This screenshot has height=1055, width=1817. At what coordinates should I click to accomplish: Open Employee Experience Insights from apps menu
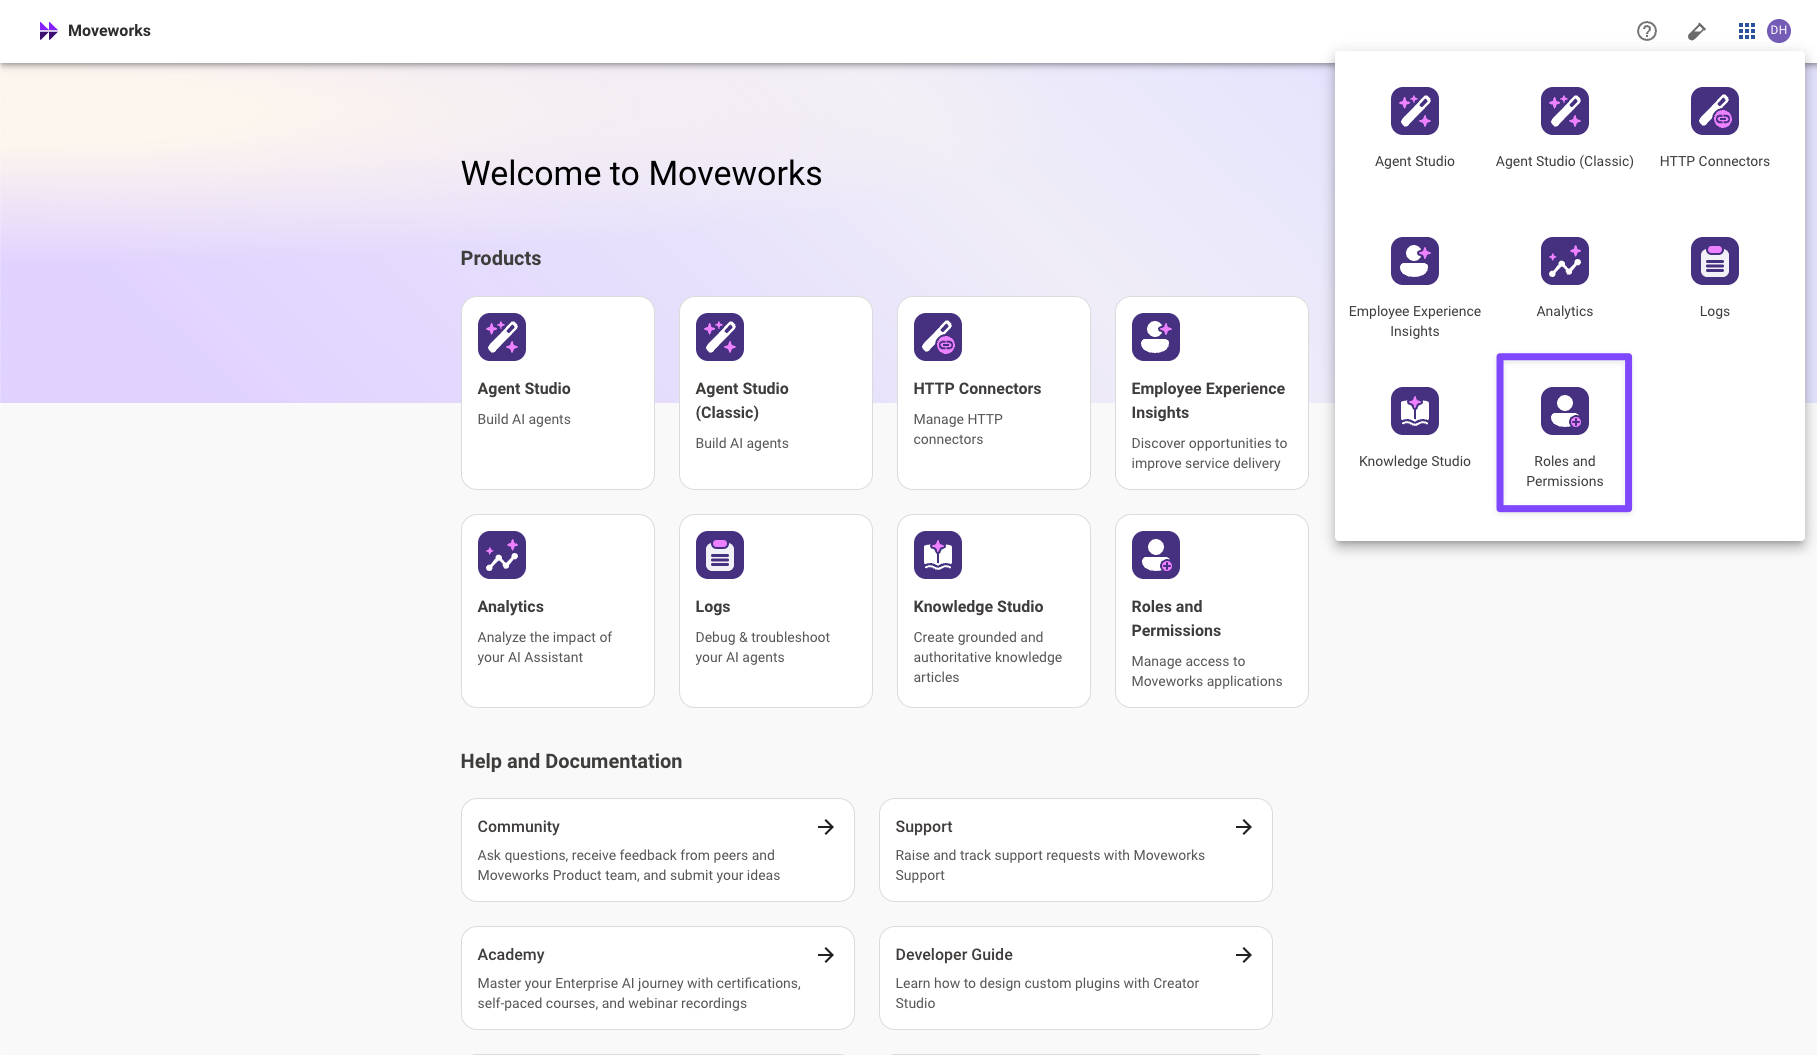[1415, 288]
